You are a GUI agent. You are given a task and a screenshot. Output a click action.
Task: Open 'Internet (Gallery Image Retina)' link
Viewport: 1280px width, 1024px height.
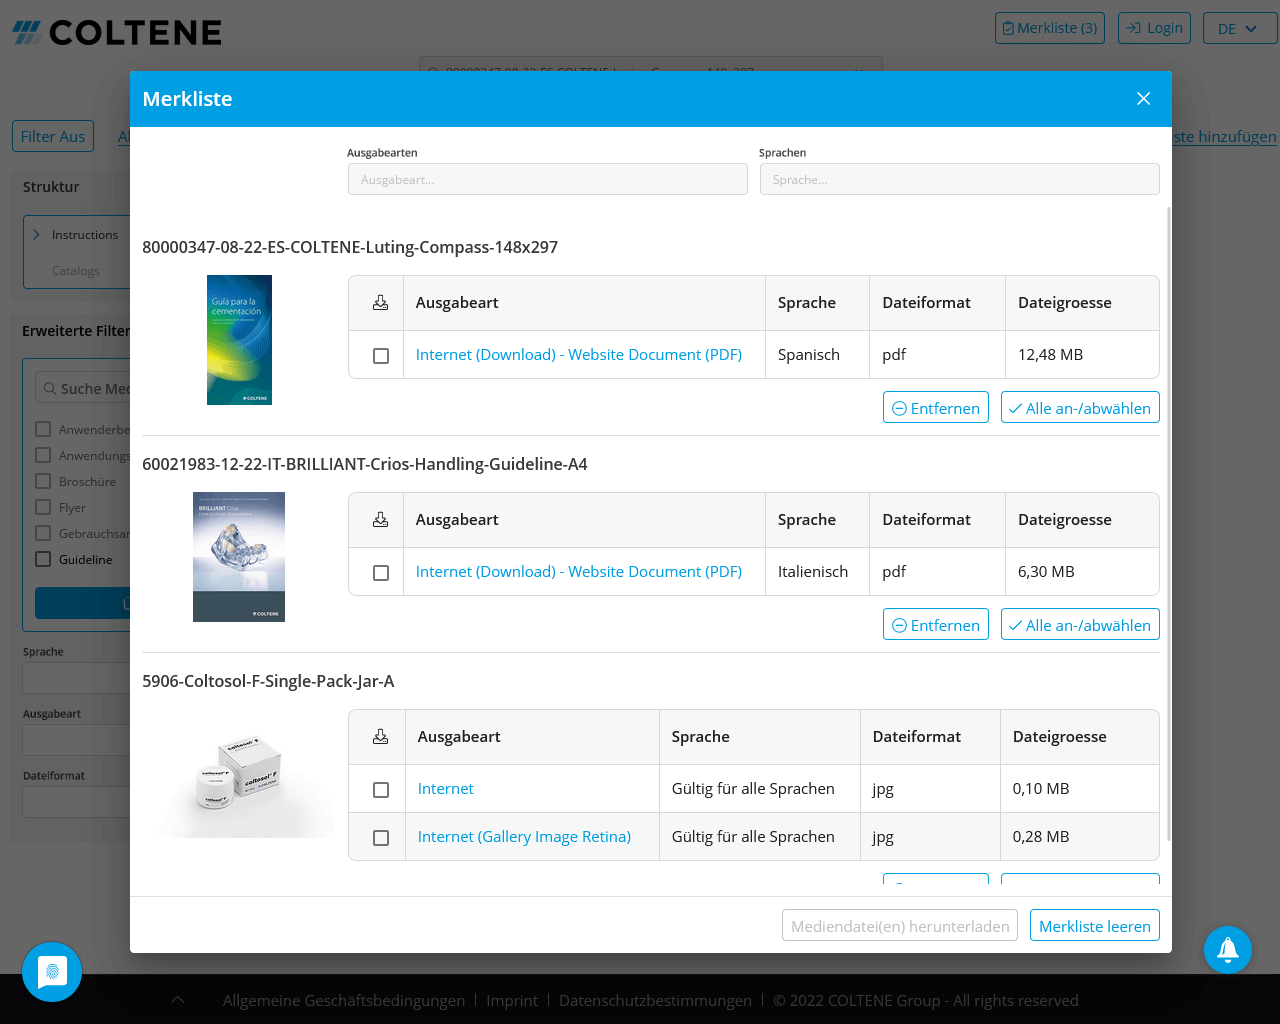click(524, 837)
